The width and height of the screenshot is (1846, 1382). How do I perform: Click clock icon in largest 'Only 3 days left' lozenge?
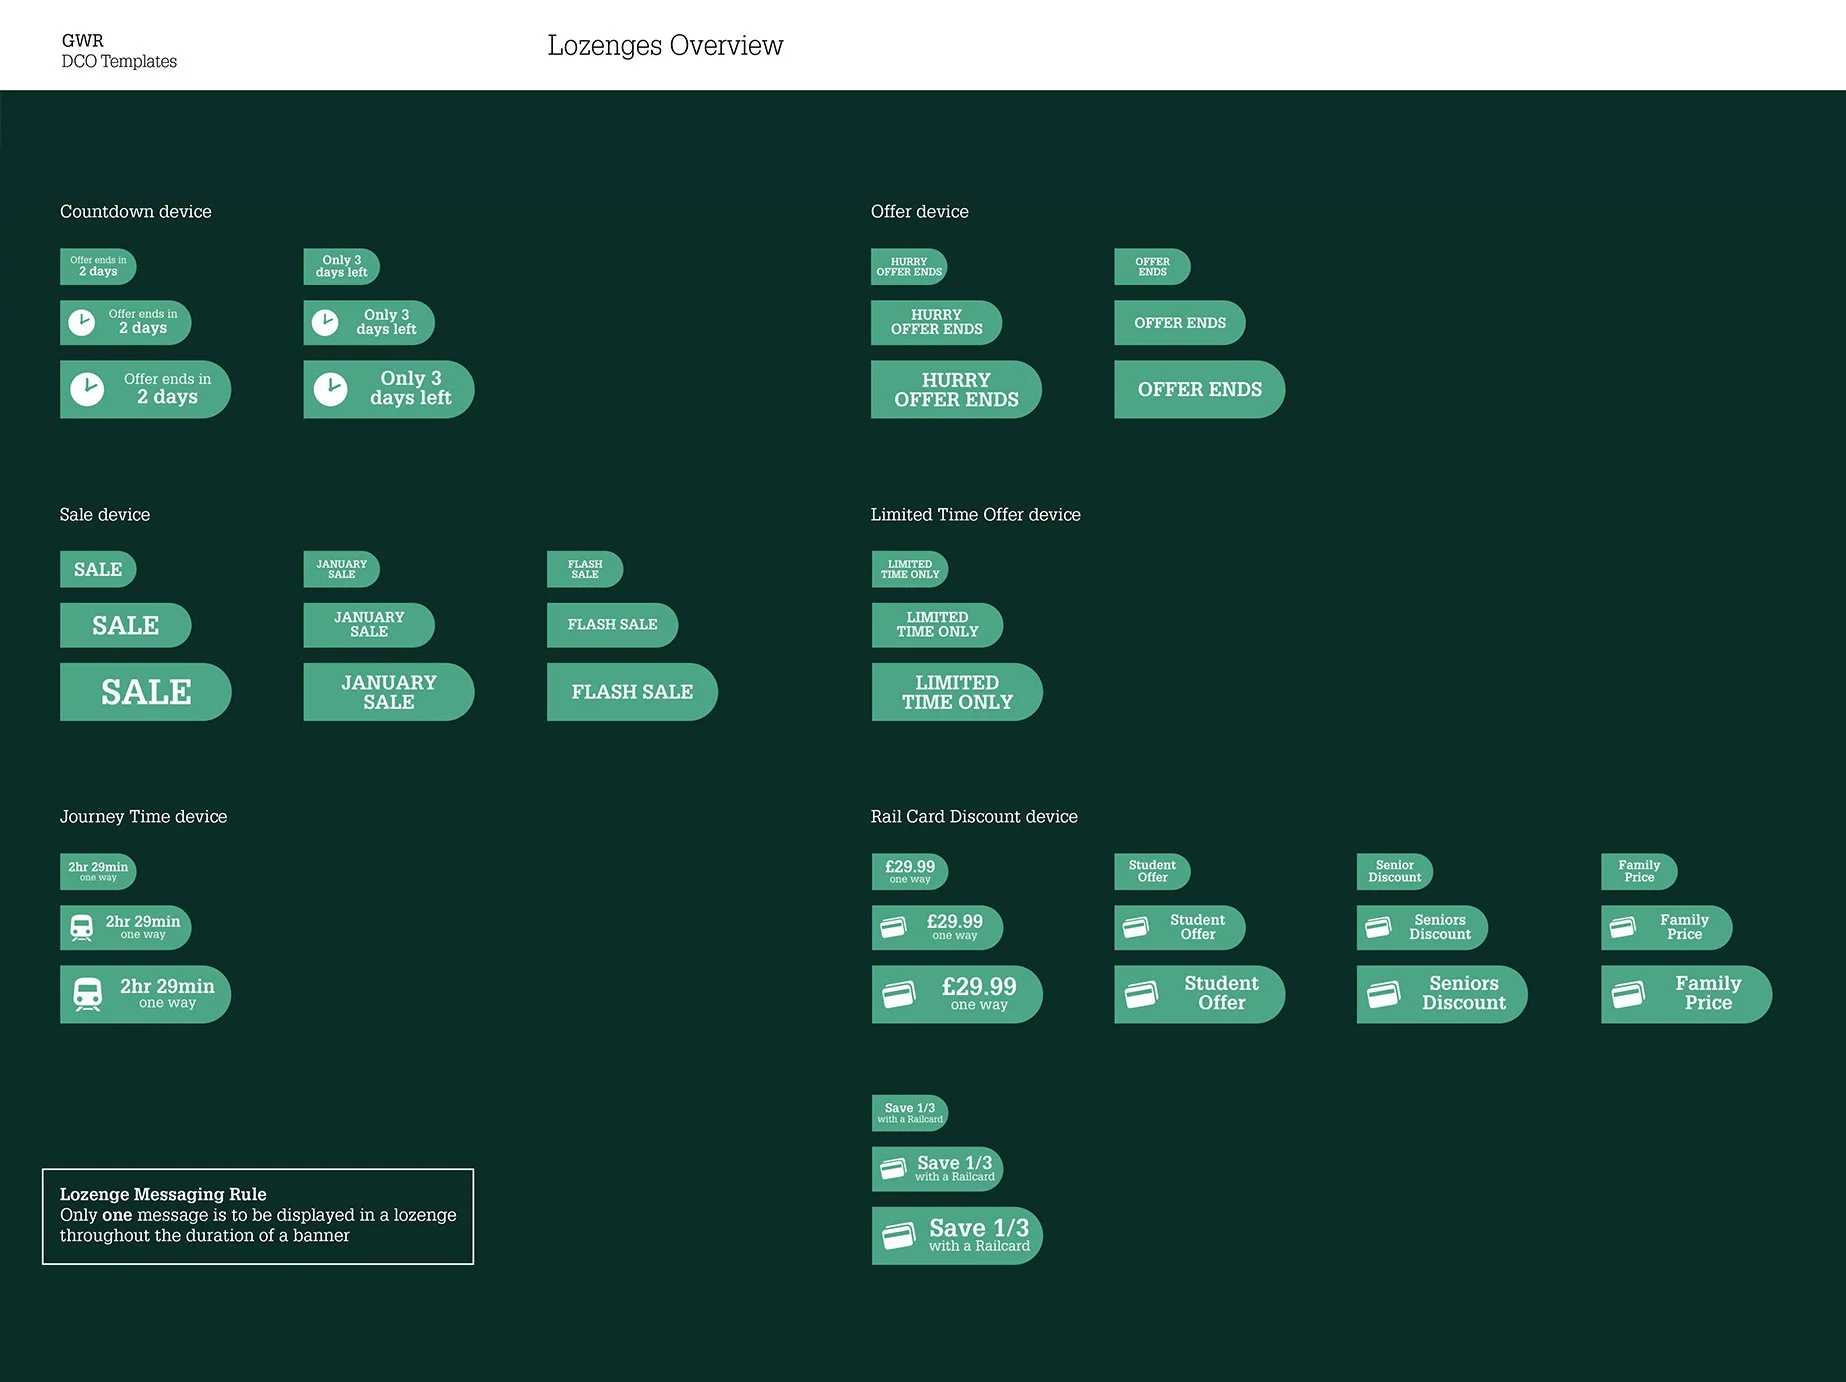click(x=331, y=389)
